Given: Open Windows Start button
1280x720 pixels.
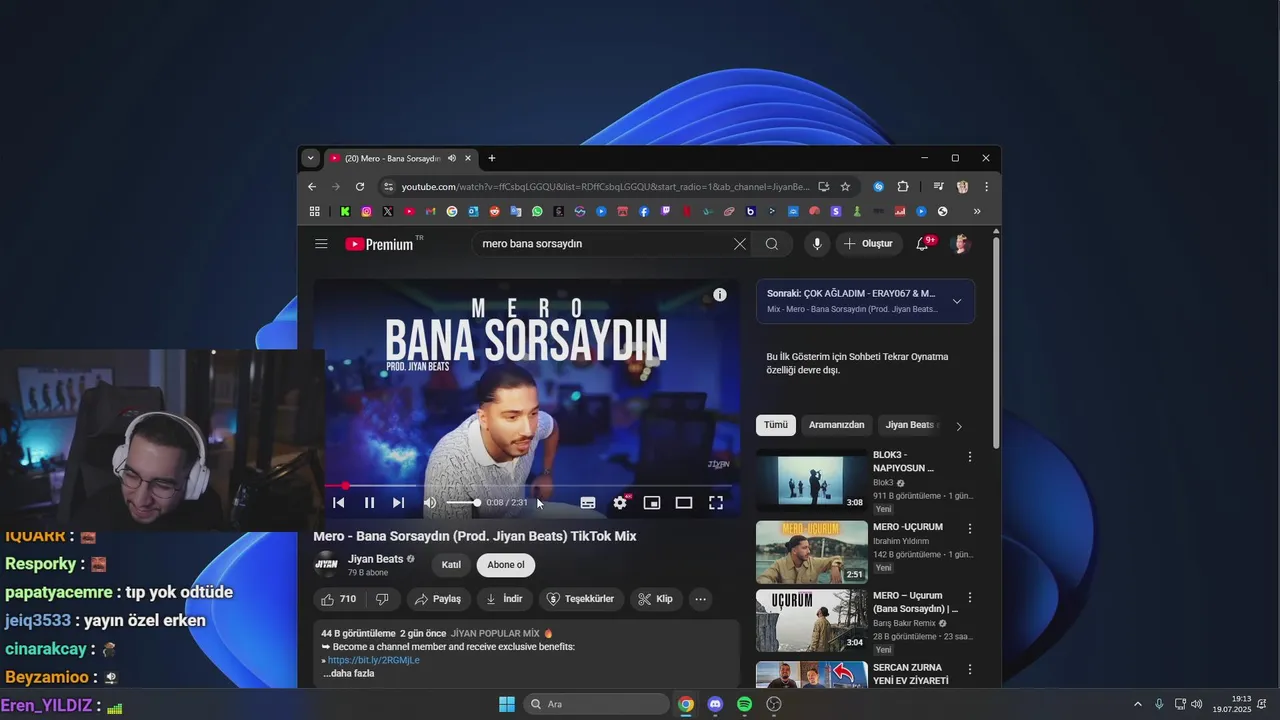Looking at the screenshot, I should coord(507,704).
